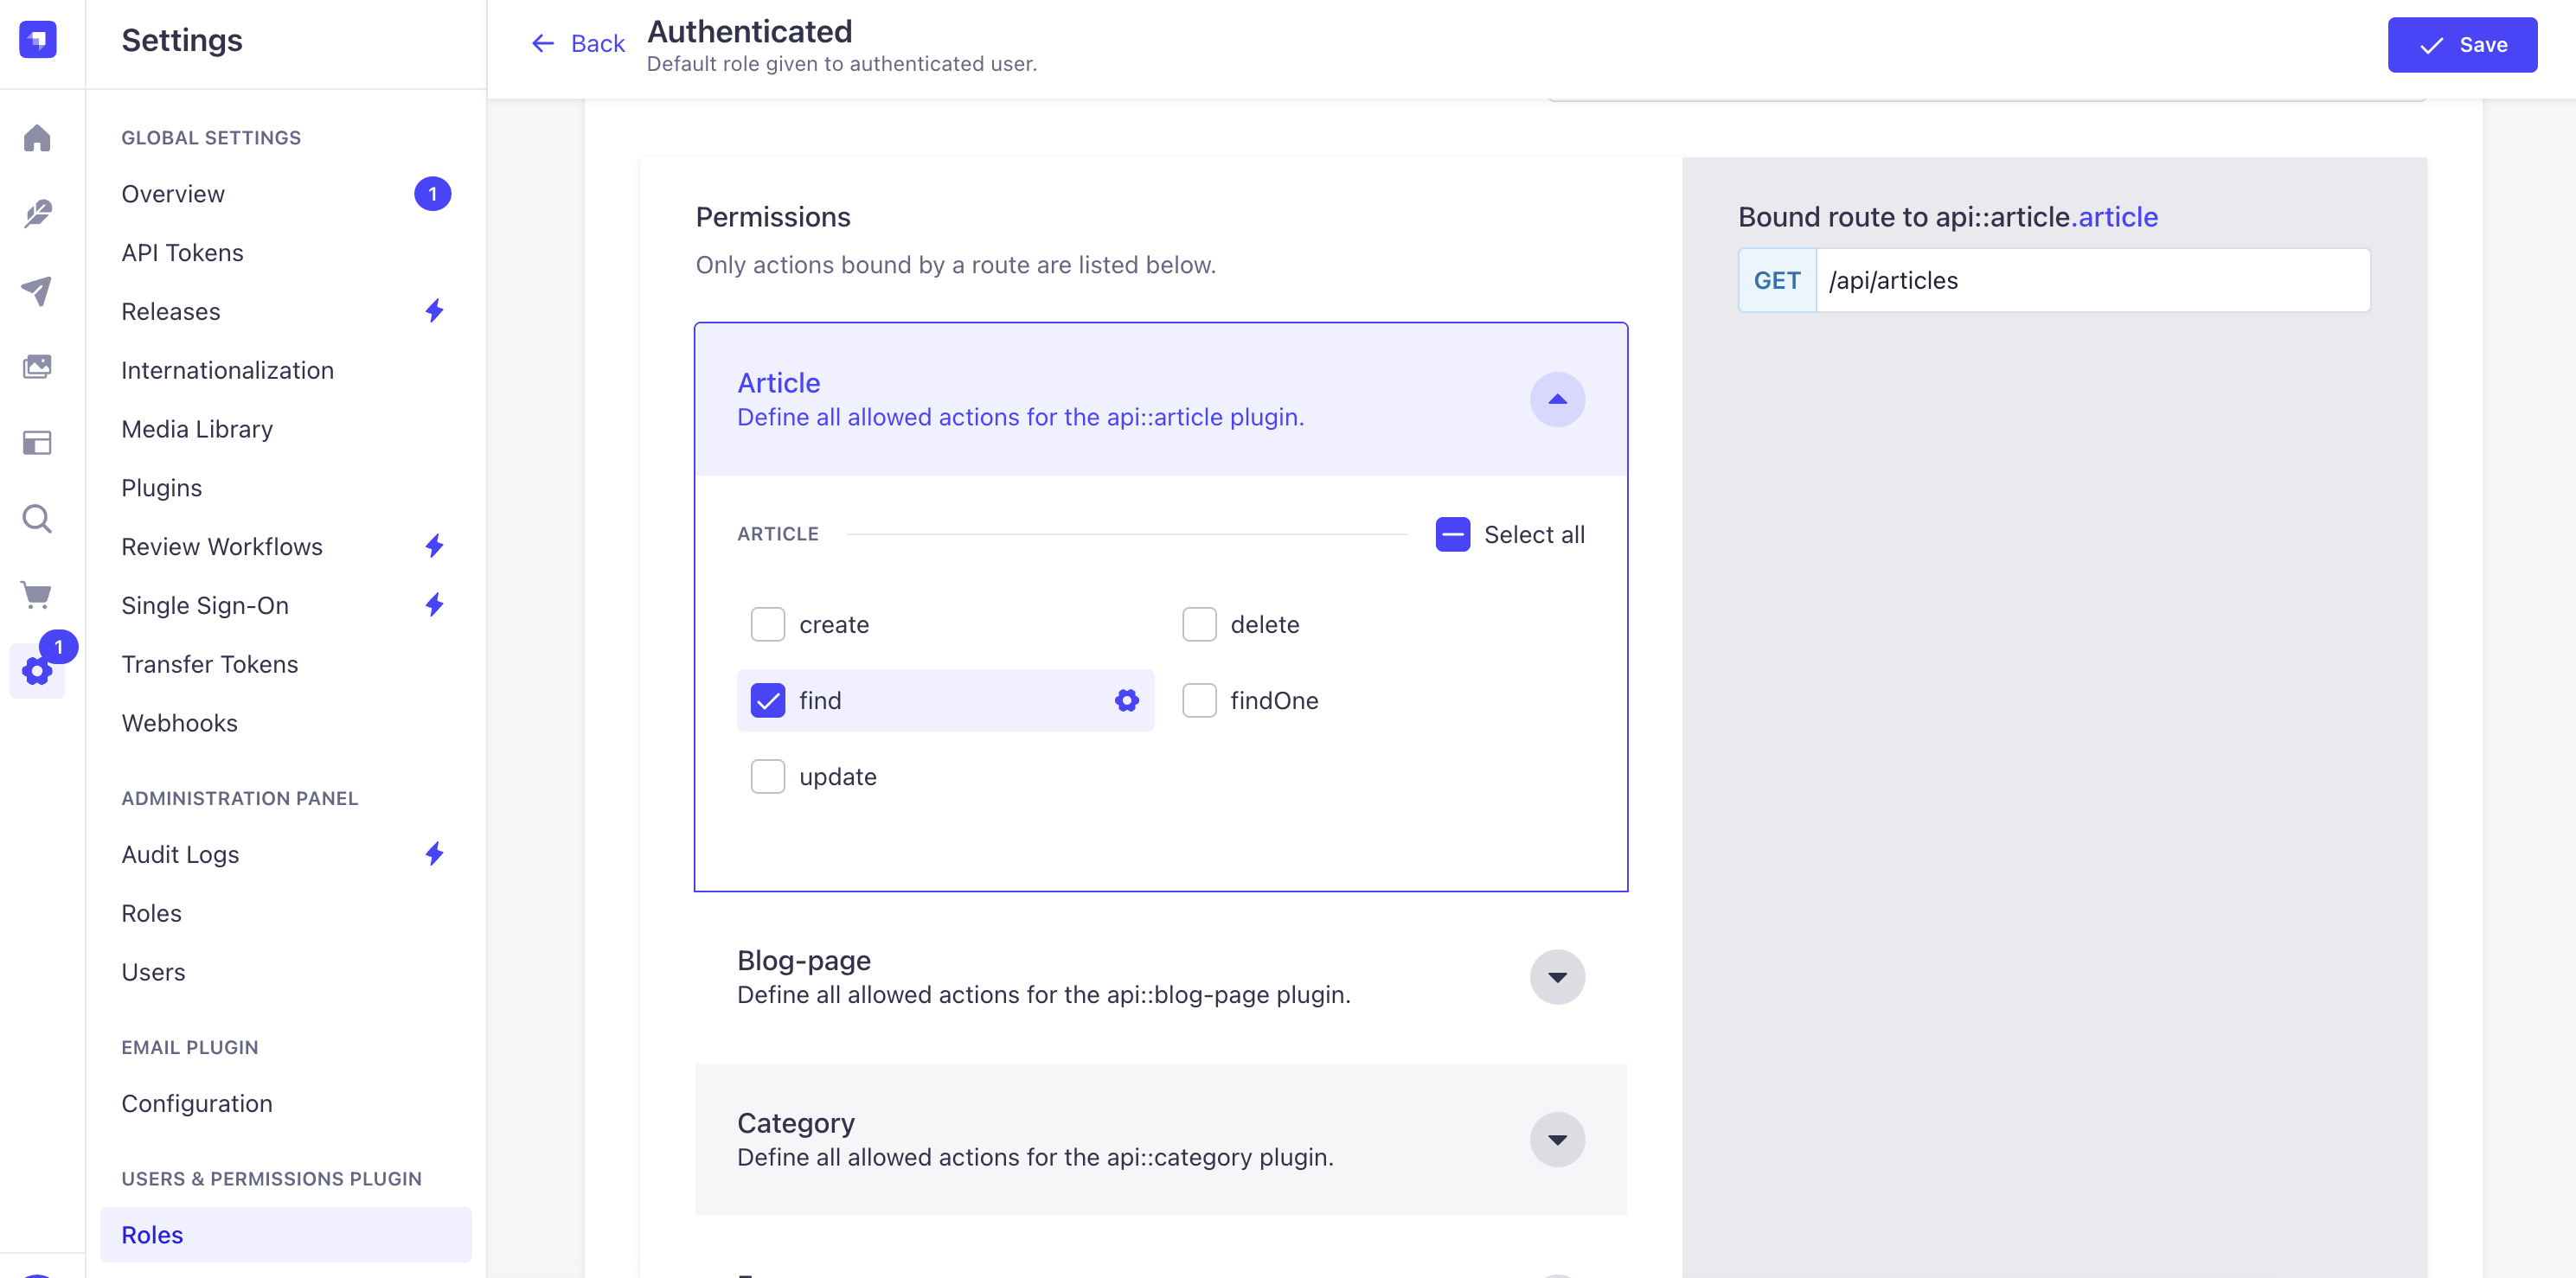
Task: Click the /api/articles route field
Action: pyautogui.click(x=2090, y=280)
